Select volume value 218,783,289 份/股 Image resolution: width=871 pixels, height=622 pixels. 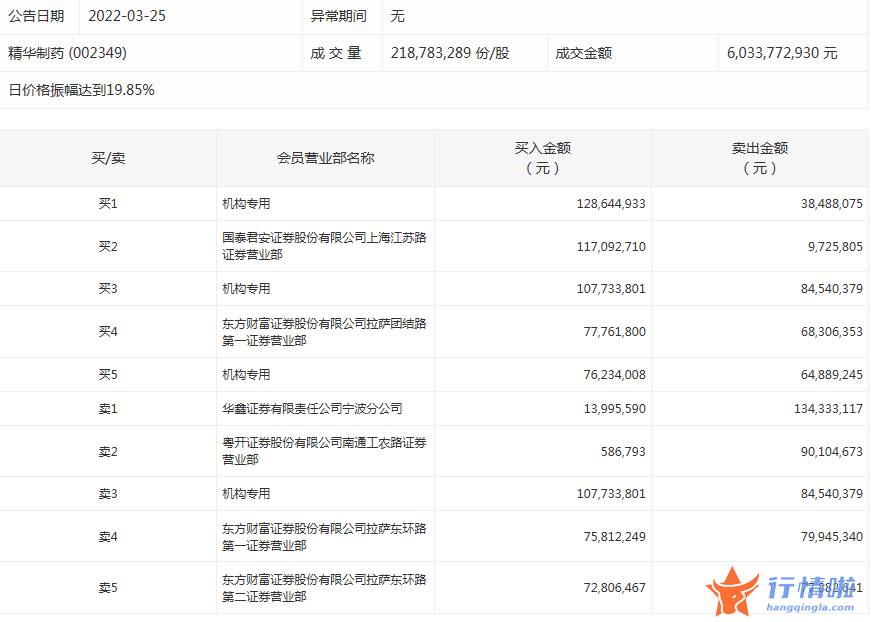tap(450, 53)
